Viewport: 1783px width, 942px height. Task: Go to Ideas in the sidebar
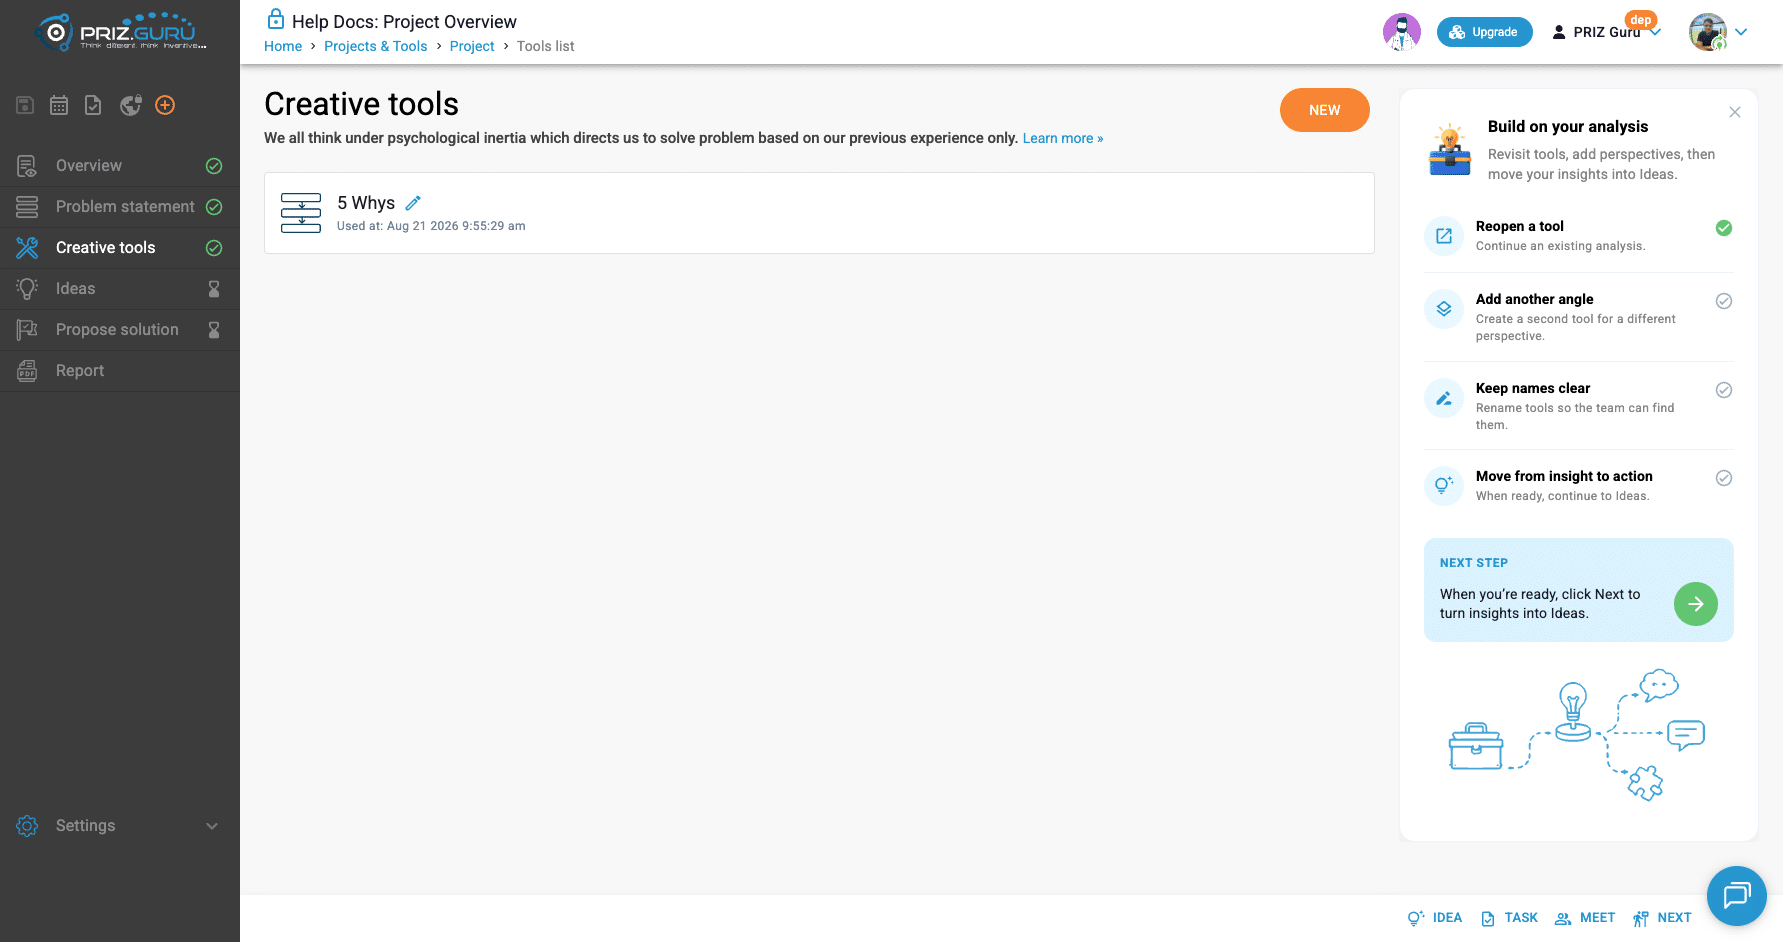coord(120,289)
